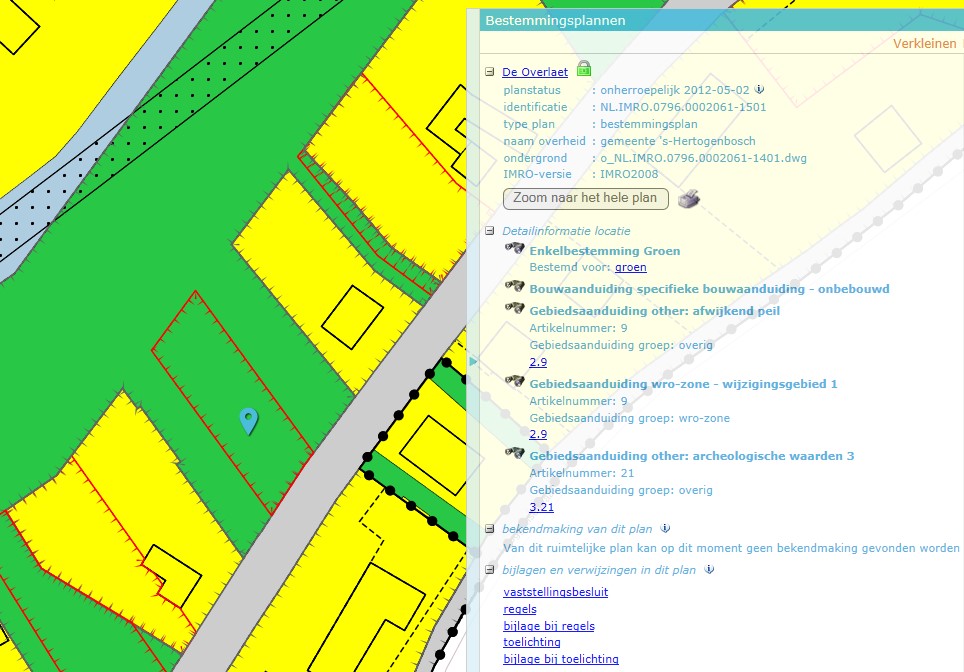Viewport: 964px width, 672px height.
Task: Click the Bouwaanduiding specifieke bouwaanduiding - onbebouwd heading
Action: 709,289
